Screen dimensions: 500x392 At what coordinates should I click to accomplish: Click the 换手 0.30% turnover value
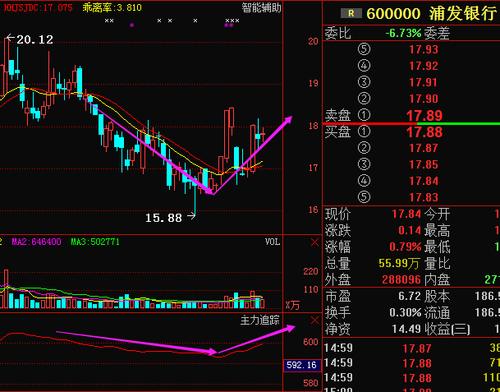(405, 313)
